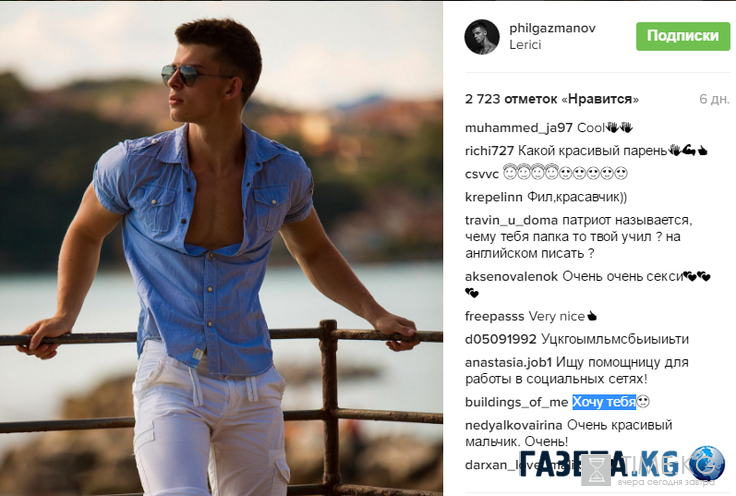Click the freepasss username
The height and width of the screenshot is (496, 736).
[494, 316]
